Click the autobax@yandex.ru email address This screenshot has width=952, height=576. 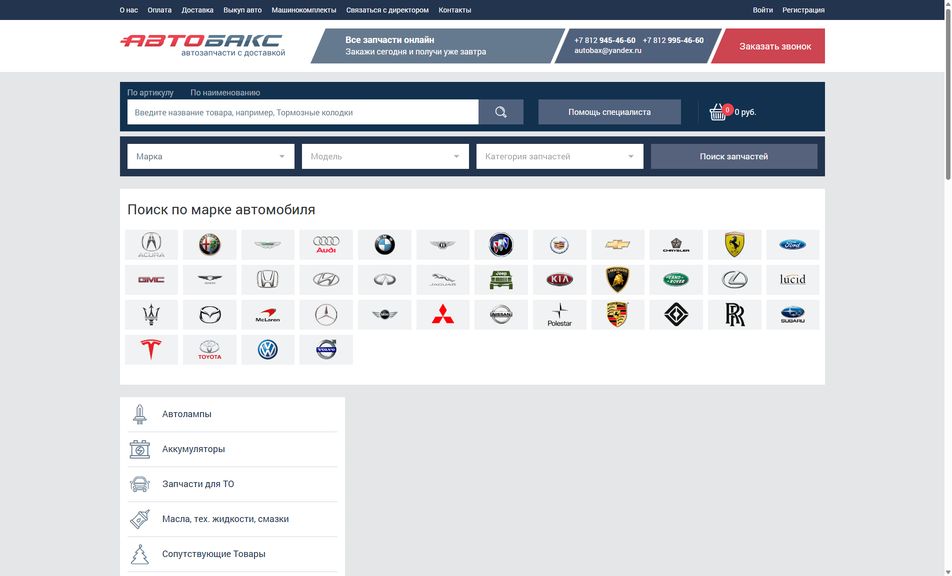click(x=608, y=51)
